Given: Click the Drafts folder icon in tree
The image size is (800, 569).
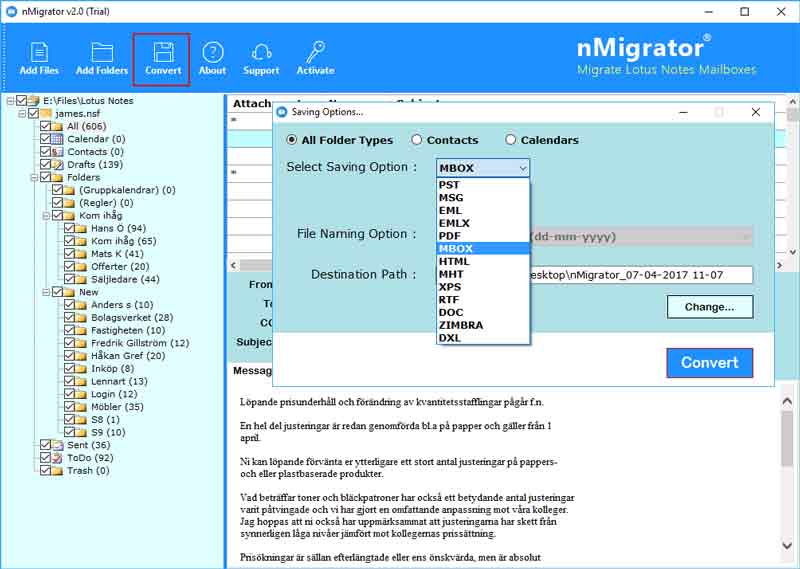Looking at the screenshot, I should click(57, 164).
